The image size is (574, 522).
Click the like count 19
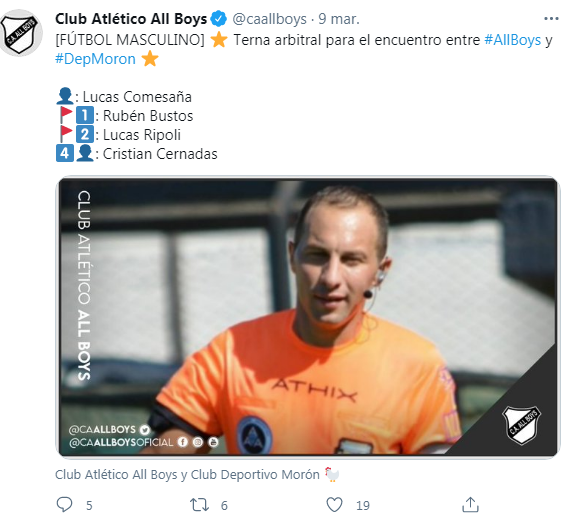coord(363,506)
